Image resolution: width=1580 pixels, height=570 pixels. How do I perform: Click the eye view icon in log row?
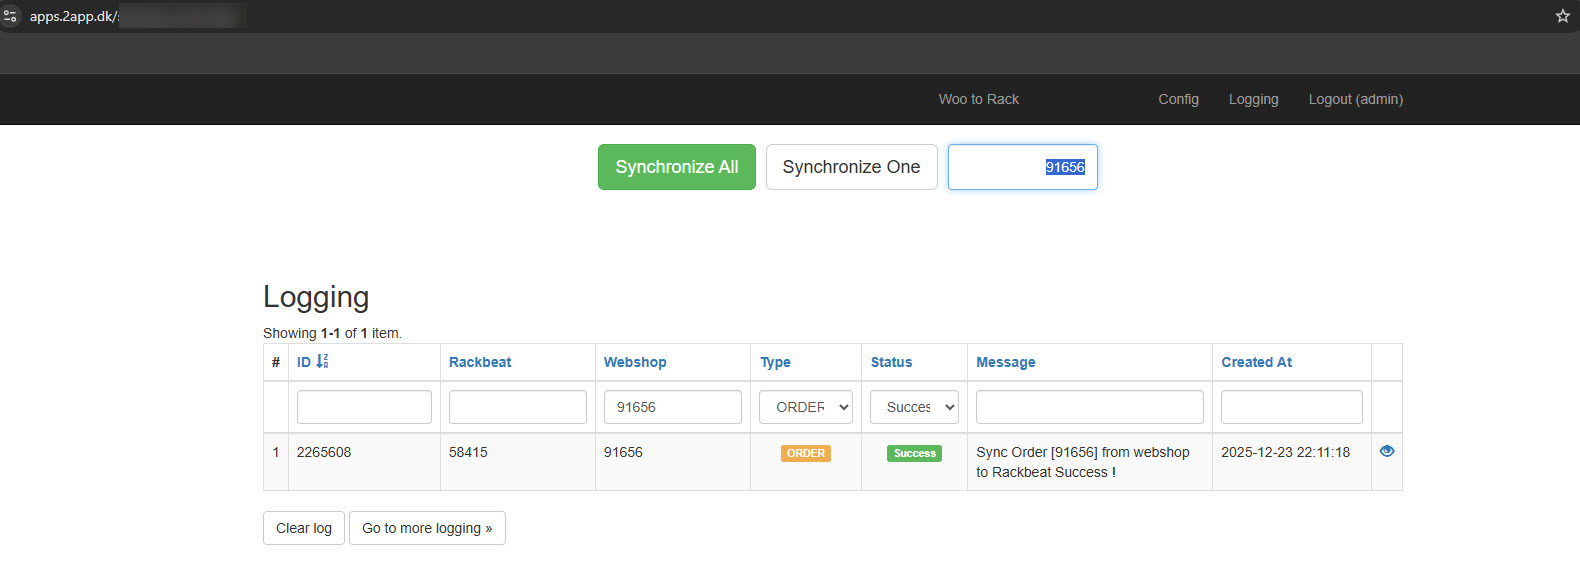click(x=1386, y=451)
